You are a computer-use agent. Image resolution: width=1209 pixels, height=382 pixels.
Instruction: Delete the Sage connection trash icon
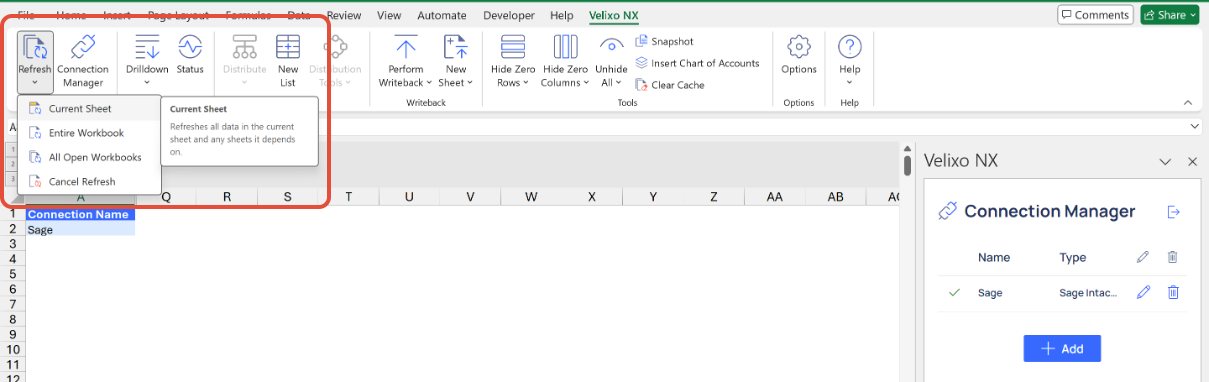(x=1173, y=292)
